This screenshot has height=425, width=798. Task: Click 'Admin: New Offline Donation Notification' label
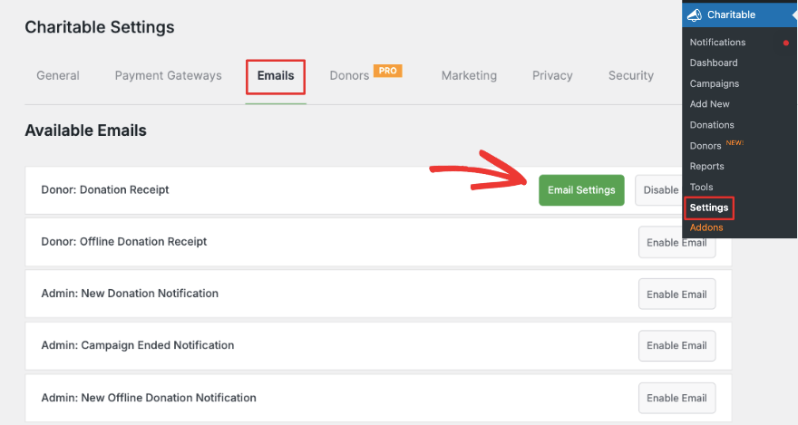pyautogui.click(x=149, y=398)
